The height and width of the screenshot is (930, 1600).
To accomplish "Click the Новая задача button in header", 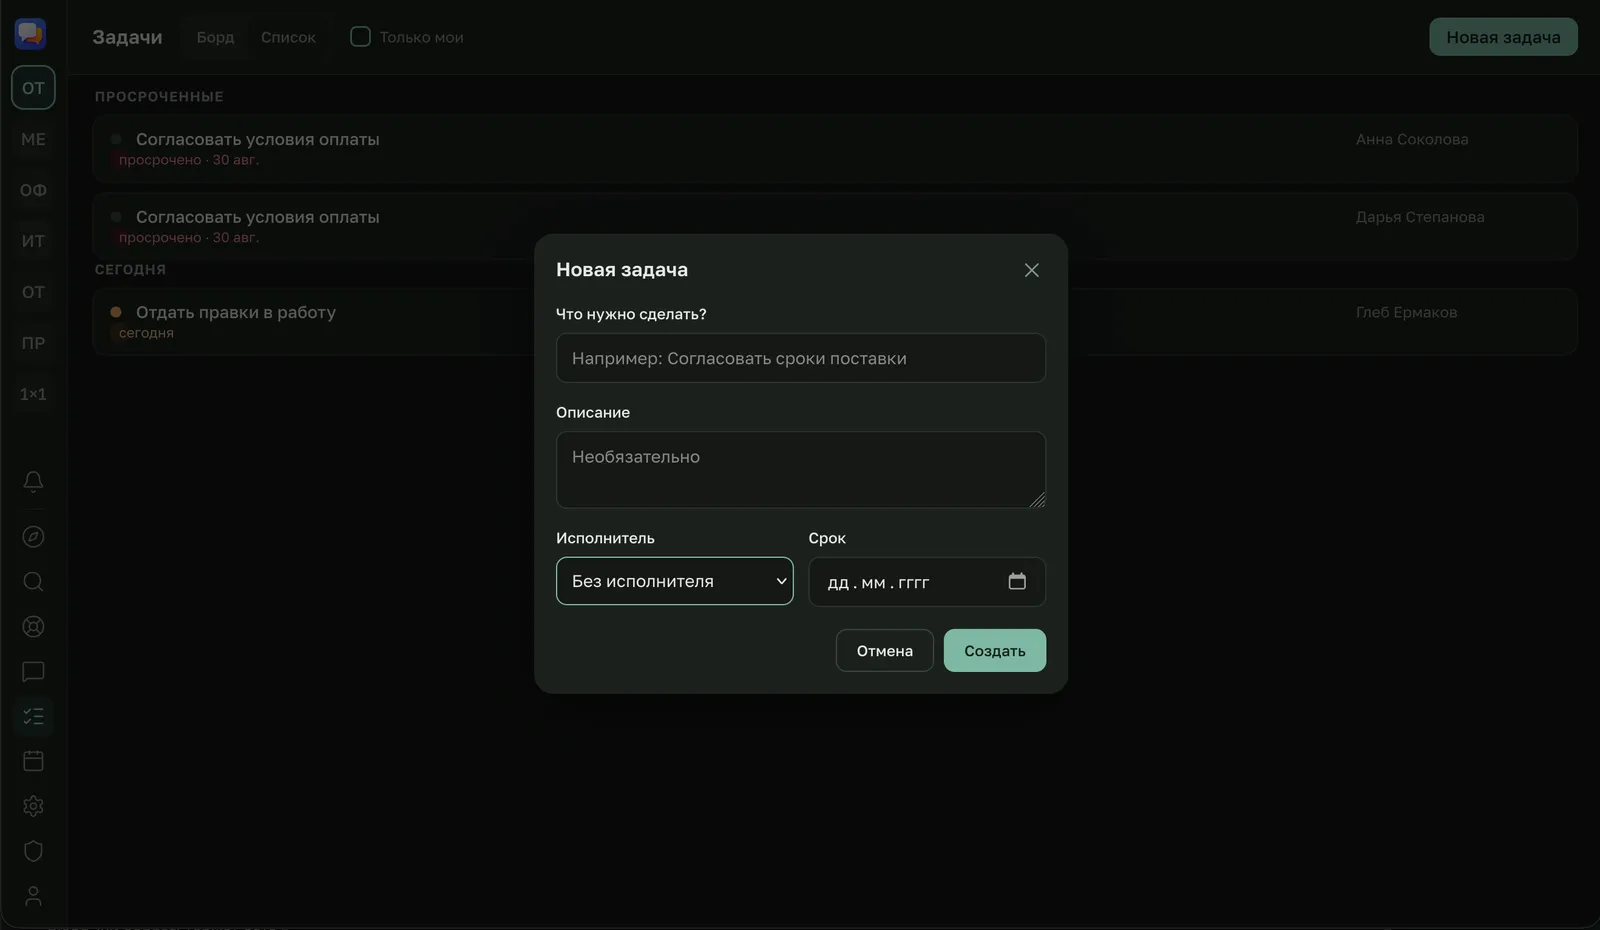I will 1503,37.
